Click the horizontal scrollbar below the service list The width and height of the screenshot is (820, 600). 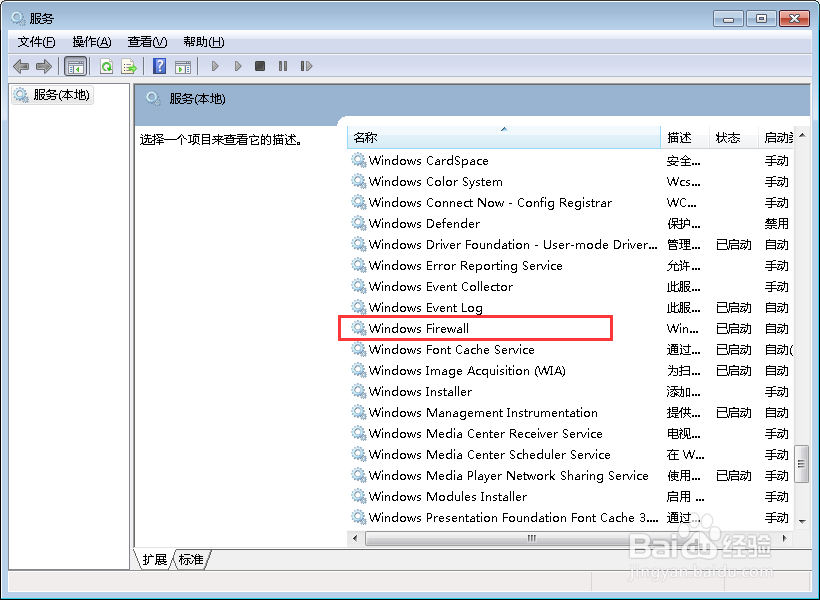click(530, 538)
